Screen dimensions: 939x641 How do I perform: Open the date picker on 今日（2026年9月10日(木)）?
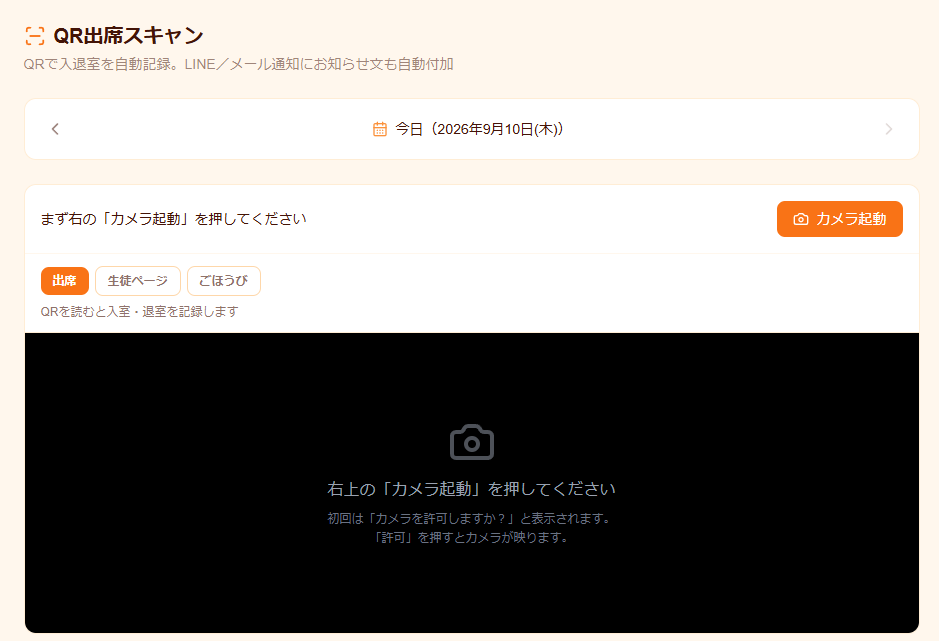[x=479, y=129]
